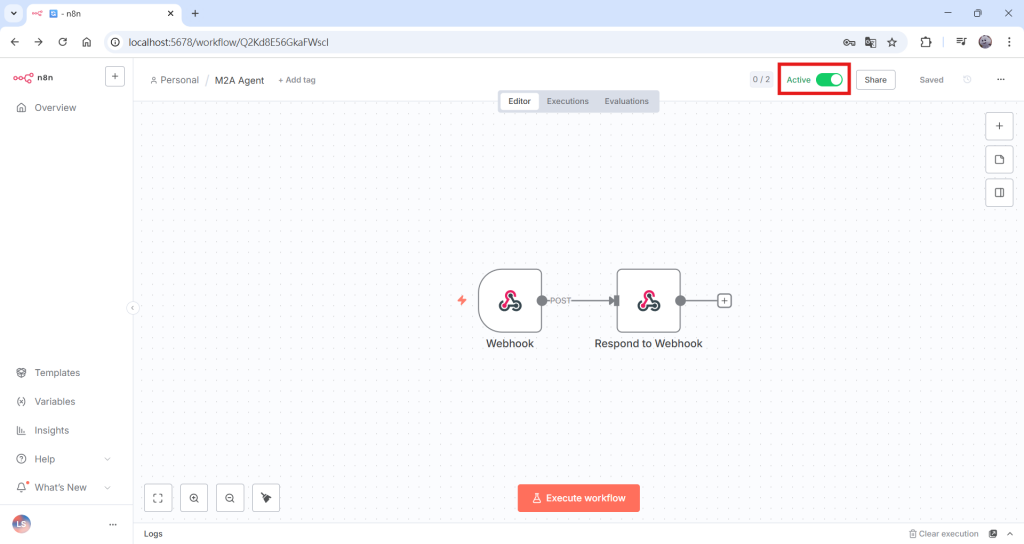Image resolution: width=1024 pixels, height=544 pixels.
Task: Click the Saved status text
Action: click(931, 80)
